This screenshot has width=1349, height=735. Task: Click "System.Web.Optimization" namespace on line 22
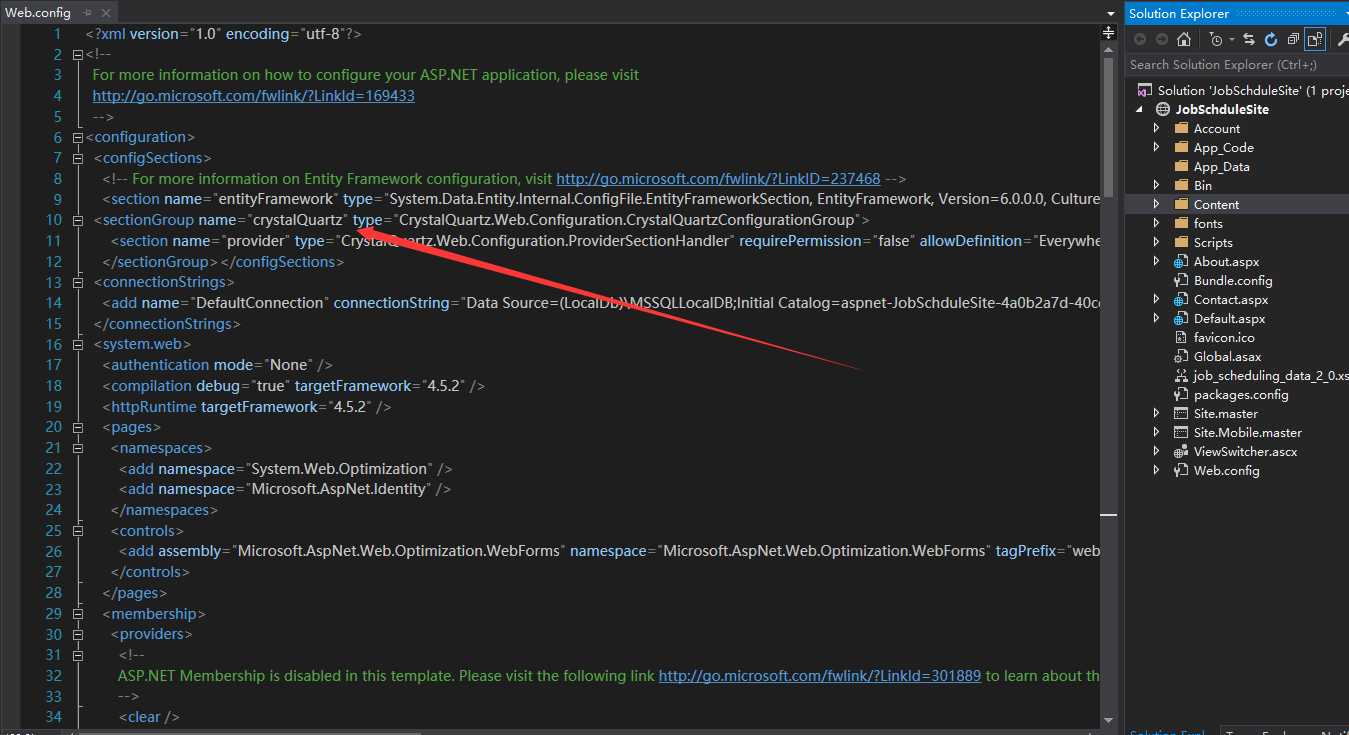pyautogui.click(x=339, y=469)
